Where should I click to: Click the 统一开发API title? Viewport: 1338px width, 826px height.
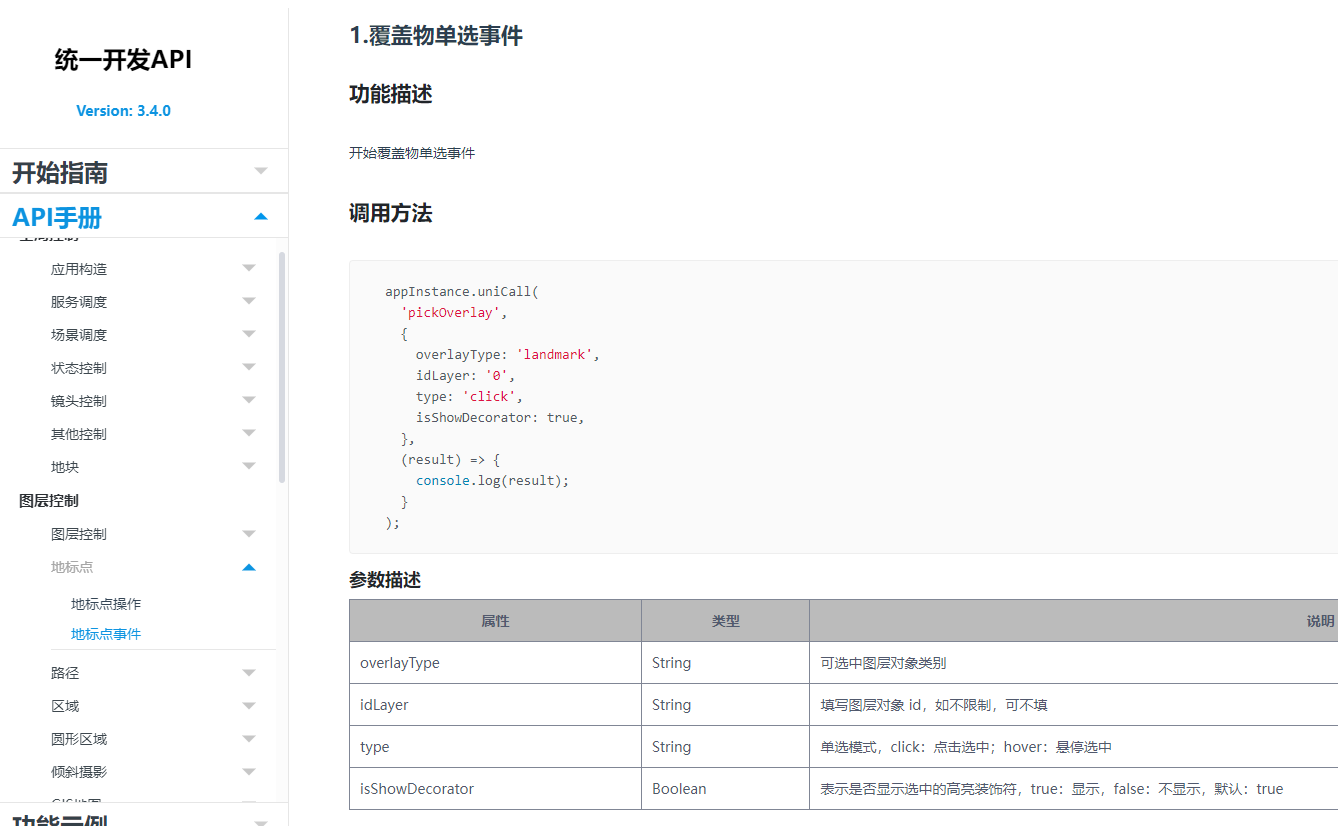click(123, 61)
